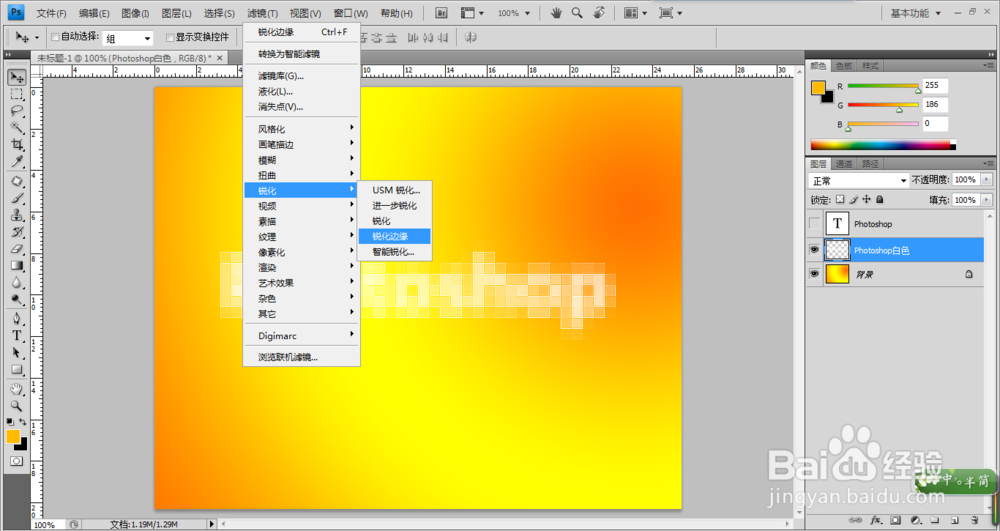Choose USM 锐化... from the submenu

(x=395, y=190)
